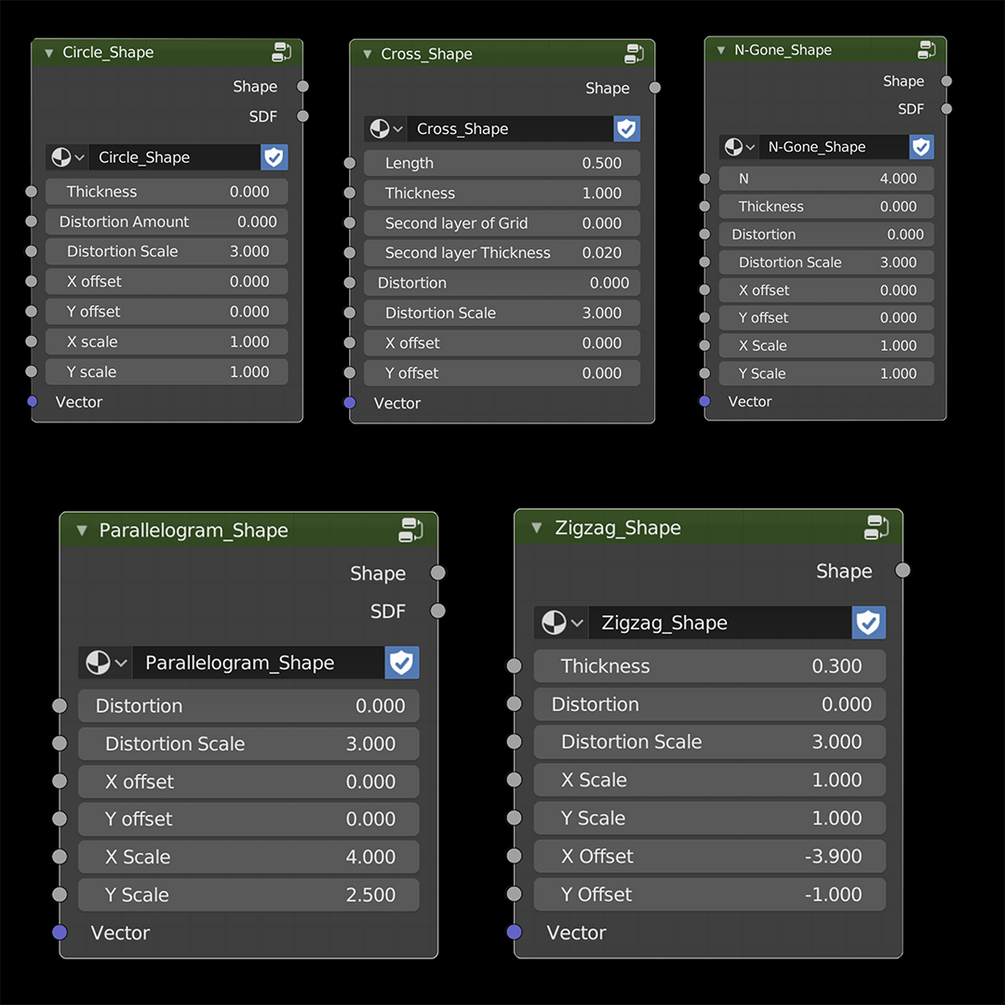Click the Zigzag_Shape node group edit icon

876,527
